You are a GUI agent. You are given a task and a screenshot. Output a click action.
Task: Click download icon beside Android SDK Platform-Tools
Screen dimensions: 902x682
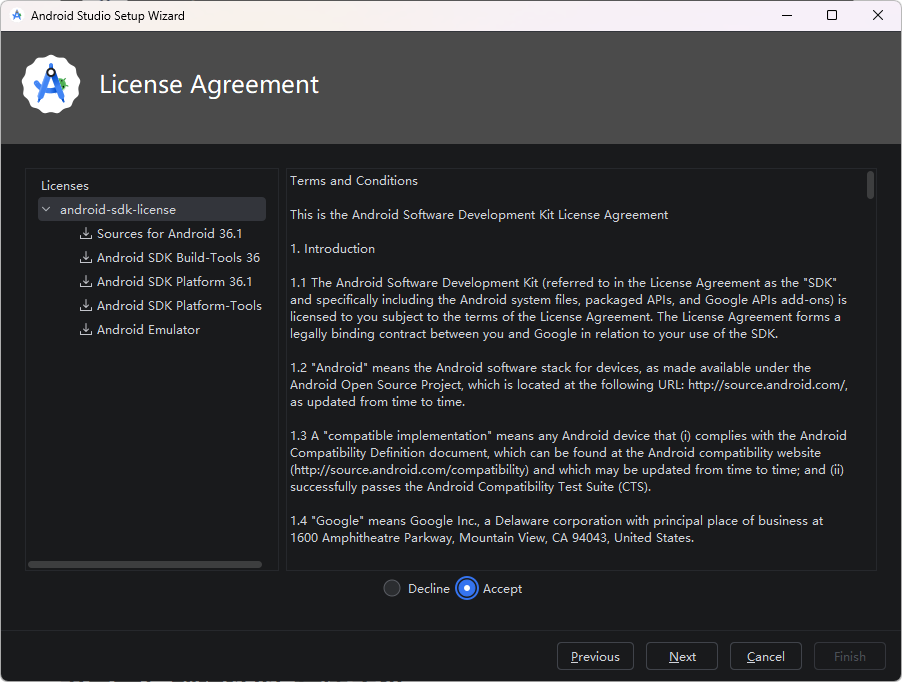[86, 305]
